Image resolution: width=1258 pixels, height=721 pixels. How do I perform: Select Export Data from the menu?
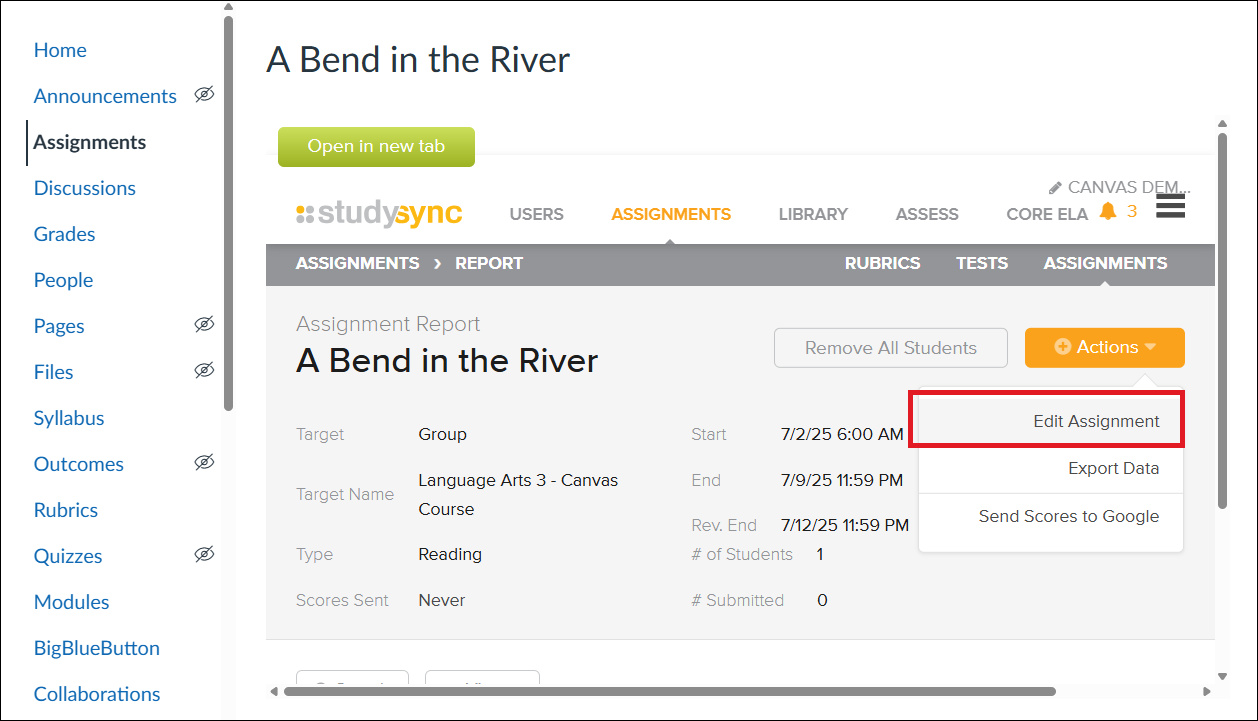click(1113, 468)
